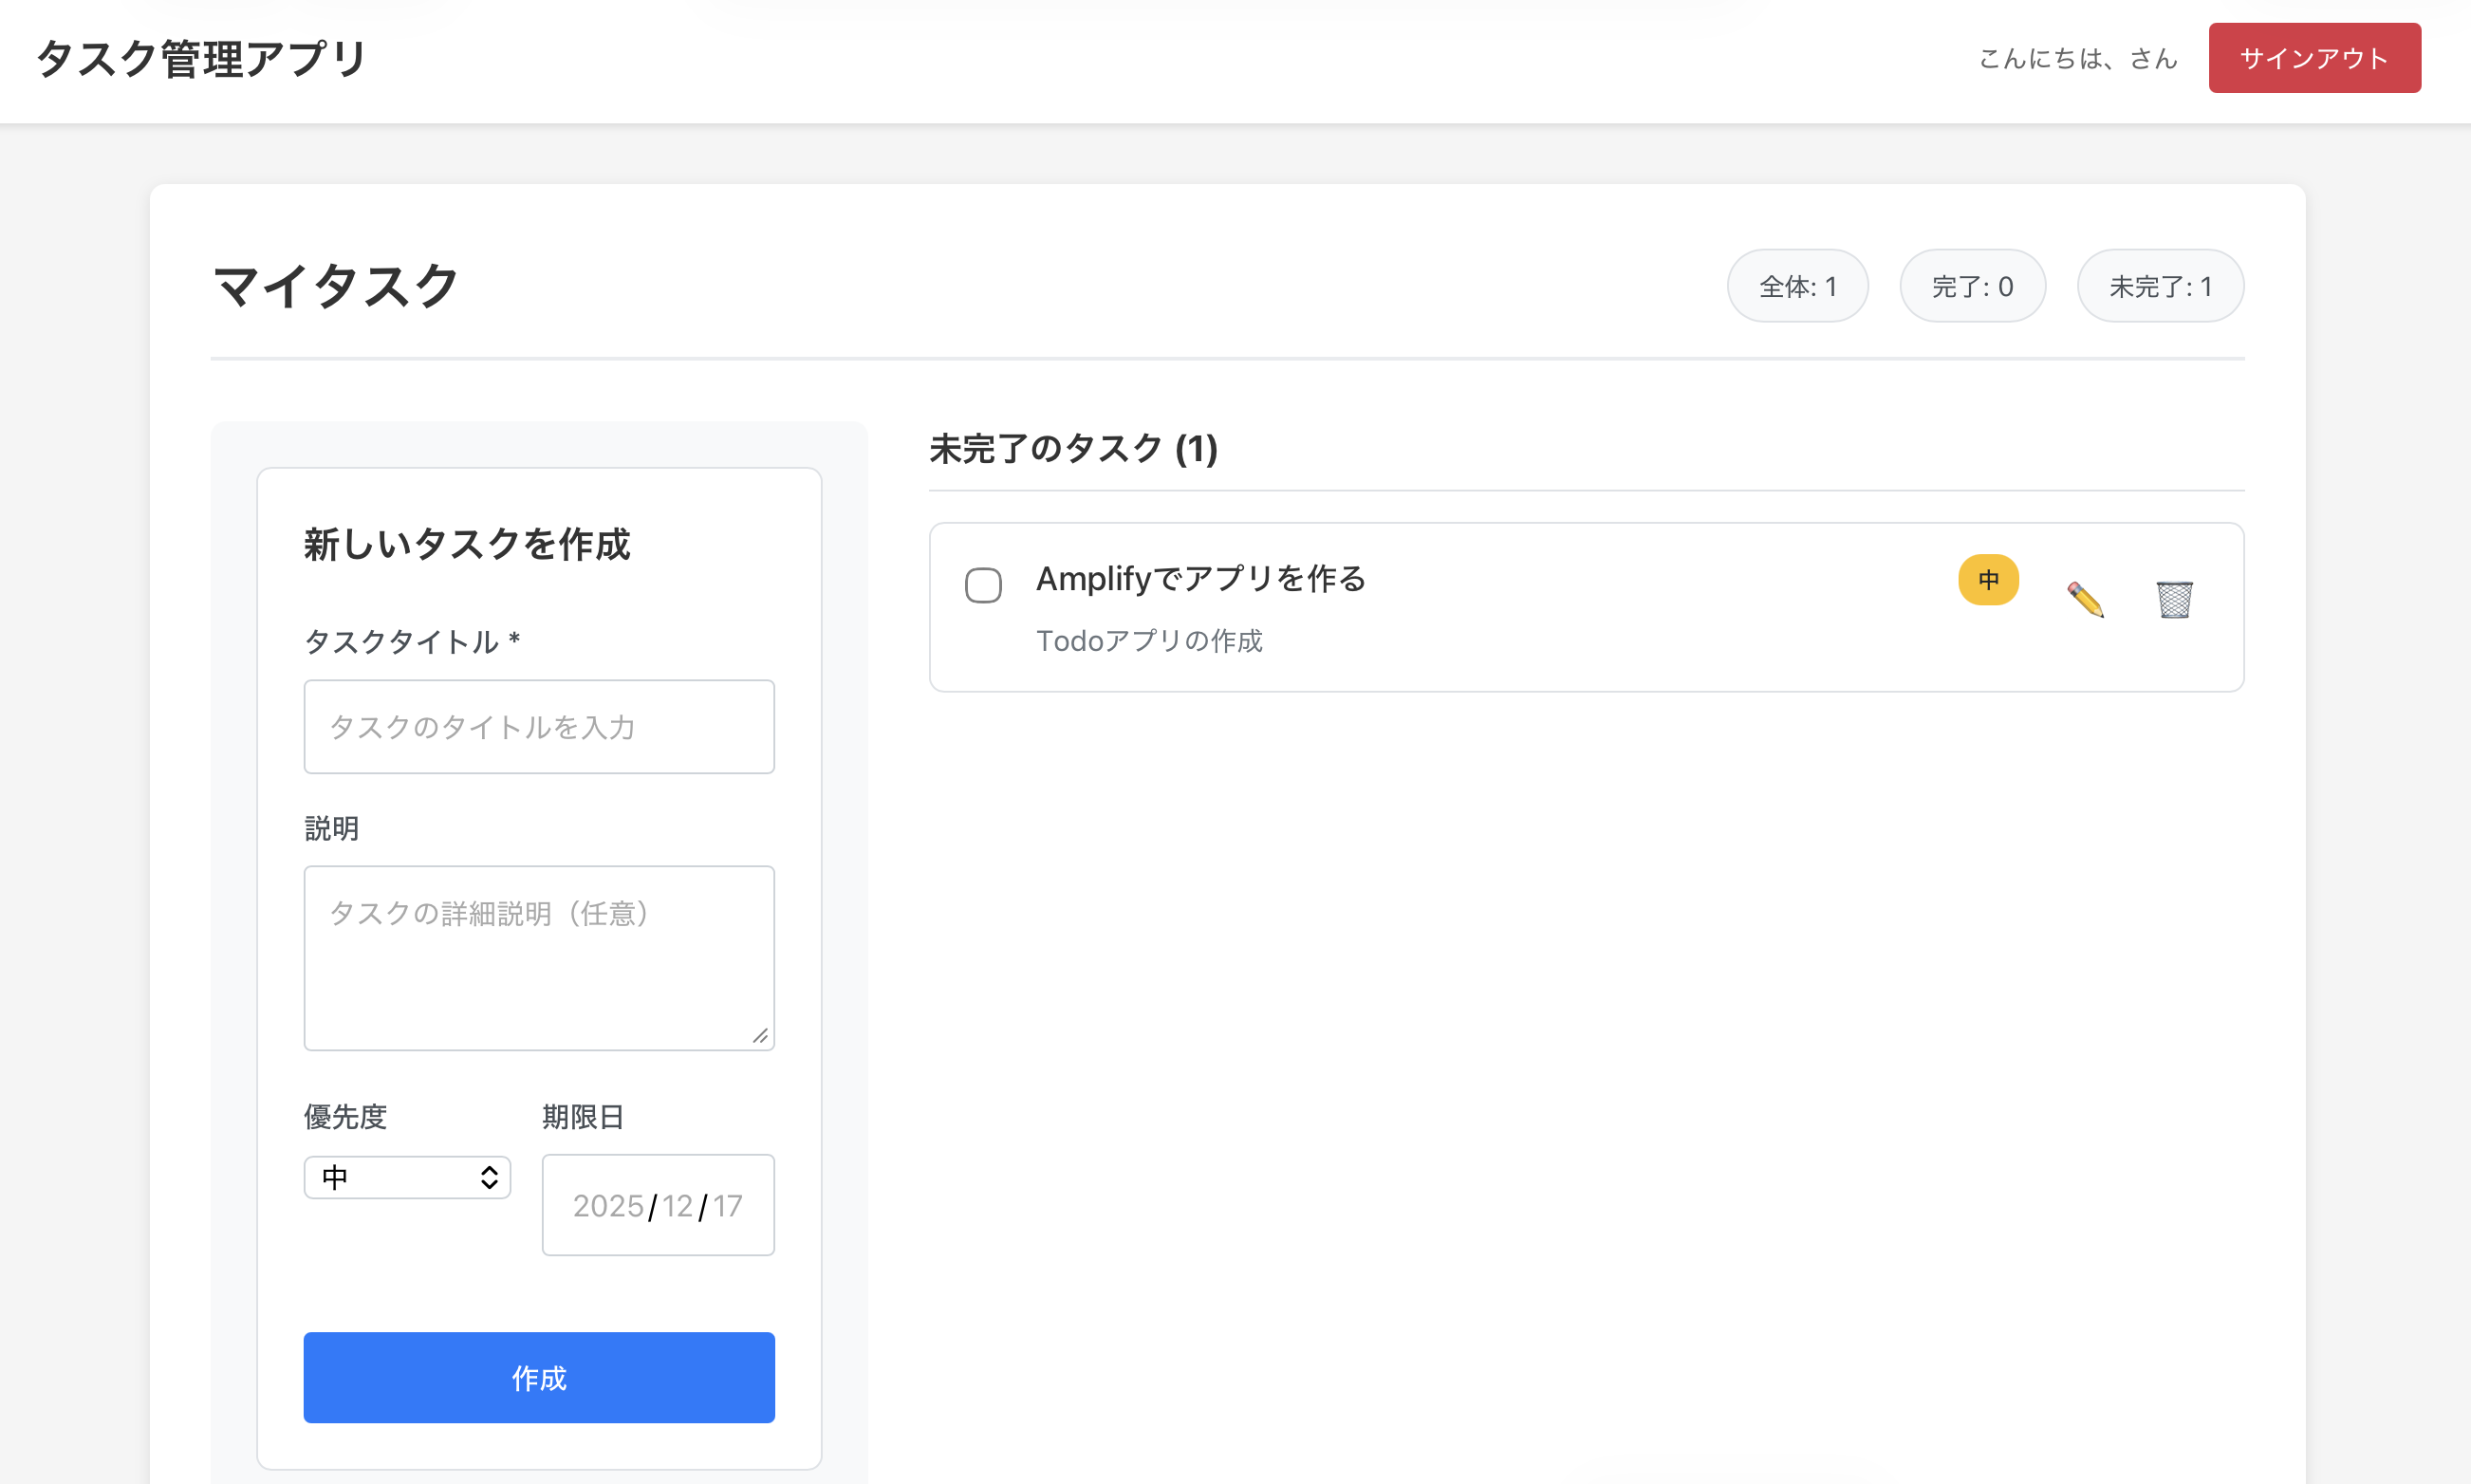
Task: Click the タスク管理アプリ header title
Action: pos(202,59)
